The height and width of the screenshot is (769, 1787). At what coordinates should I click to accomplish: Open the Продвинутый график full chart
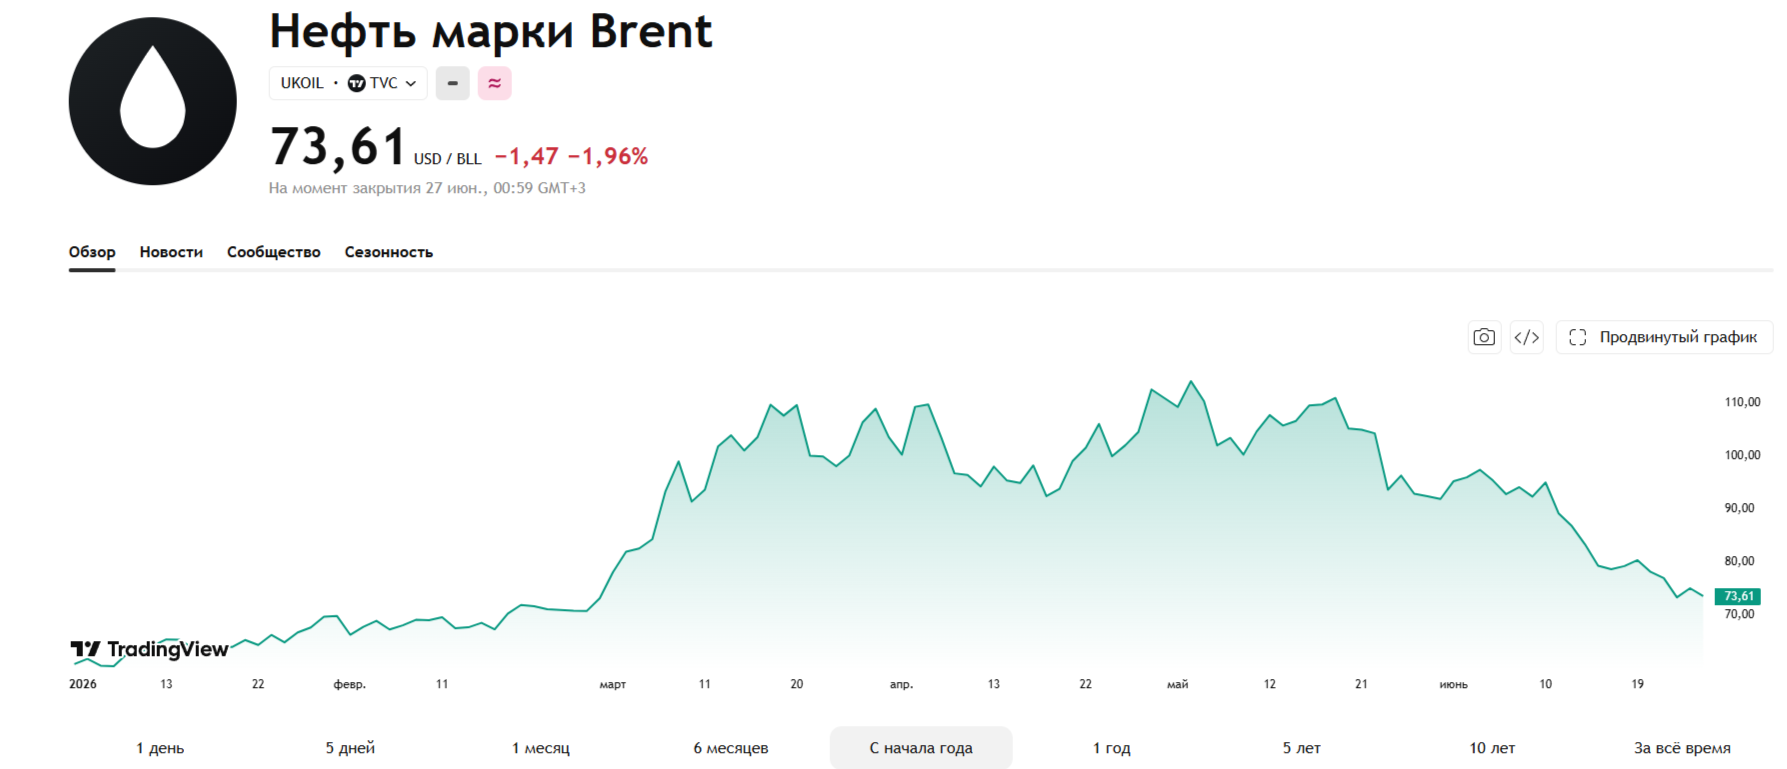[1664, 337]
